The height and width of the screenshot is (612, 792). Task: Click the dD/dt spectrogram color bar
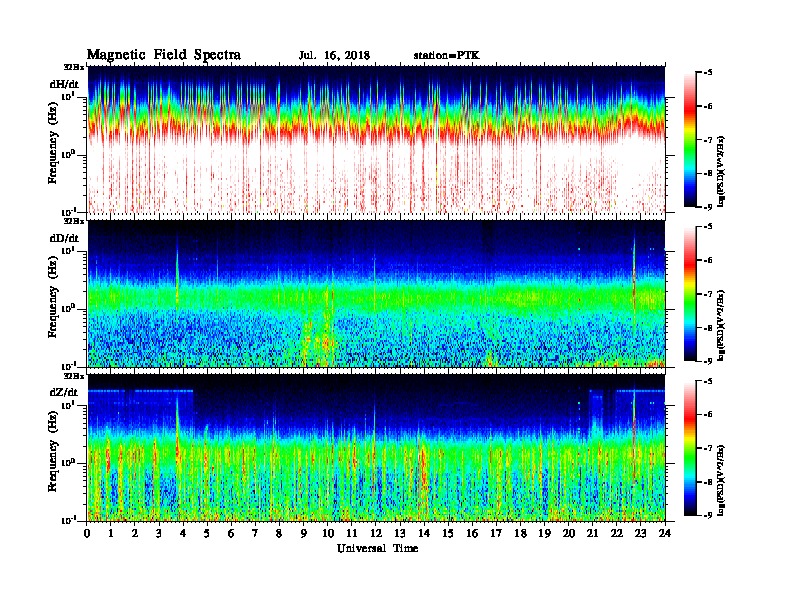pos(690,293)
